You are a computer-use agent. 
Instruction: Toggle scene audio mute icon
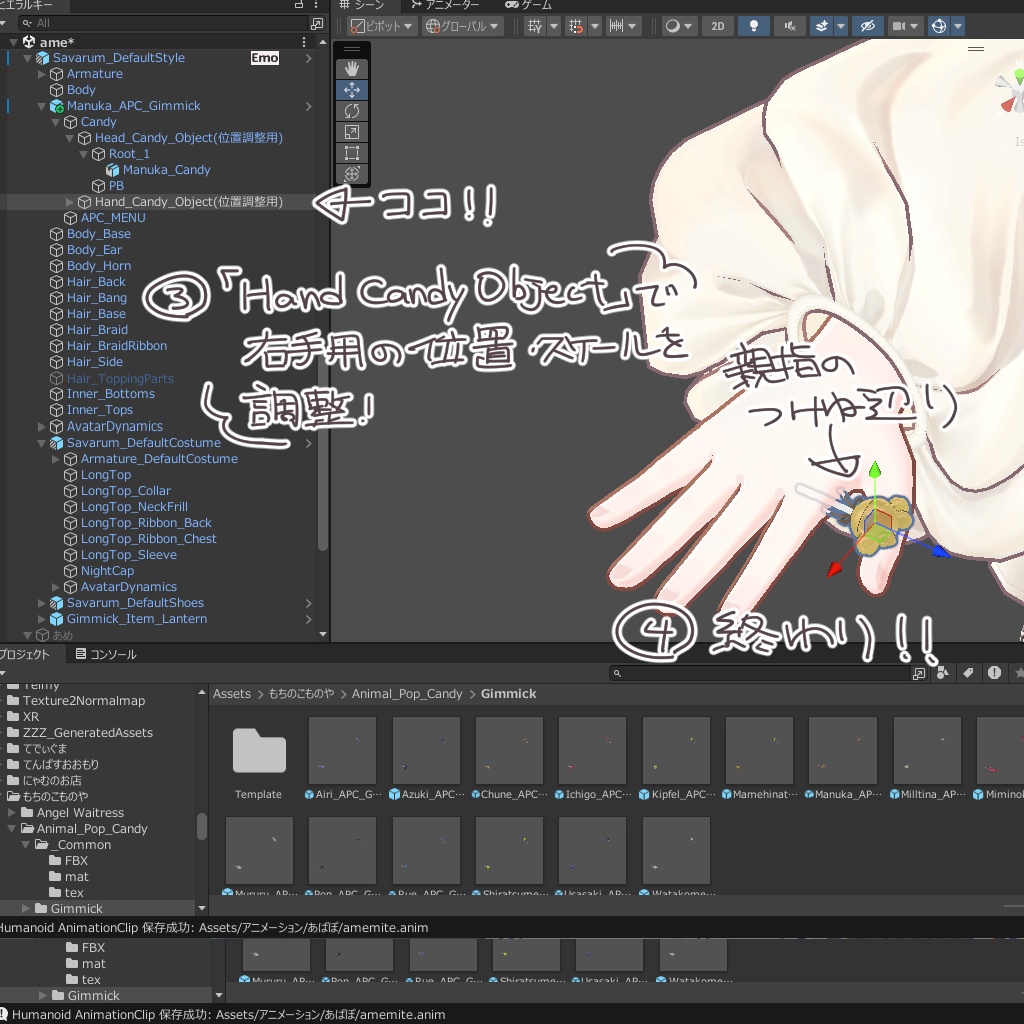click(789, 26)
